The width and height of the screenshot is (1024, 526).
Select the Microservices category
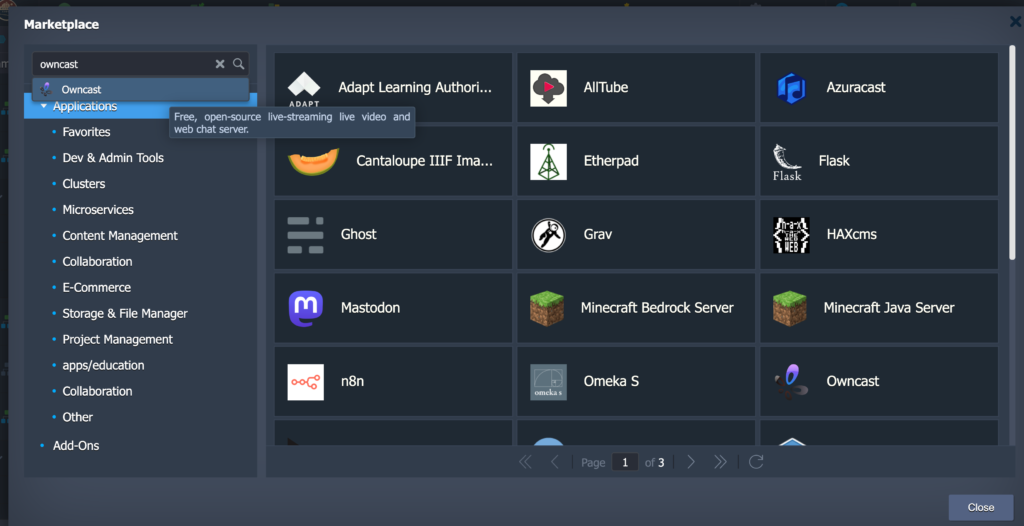(x=98, y=210)
